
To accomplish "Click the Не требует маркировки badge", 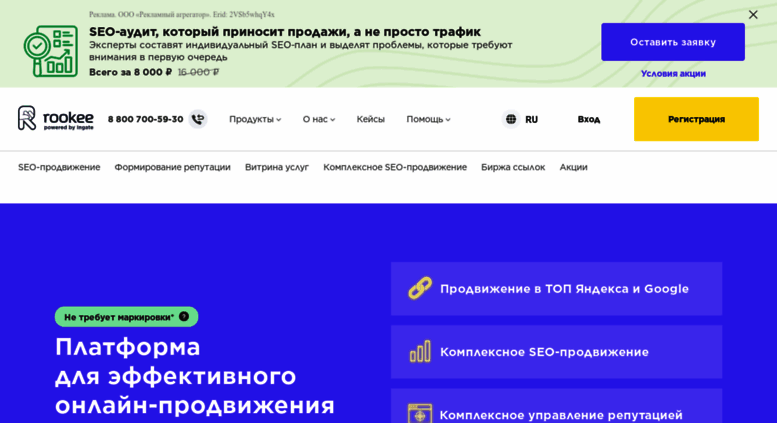I will [126, 317].
